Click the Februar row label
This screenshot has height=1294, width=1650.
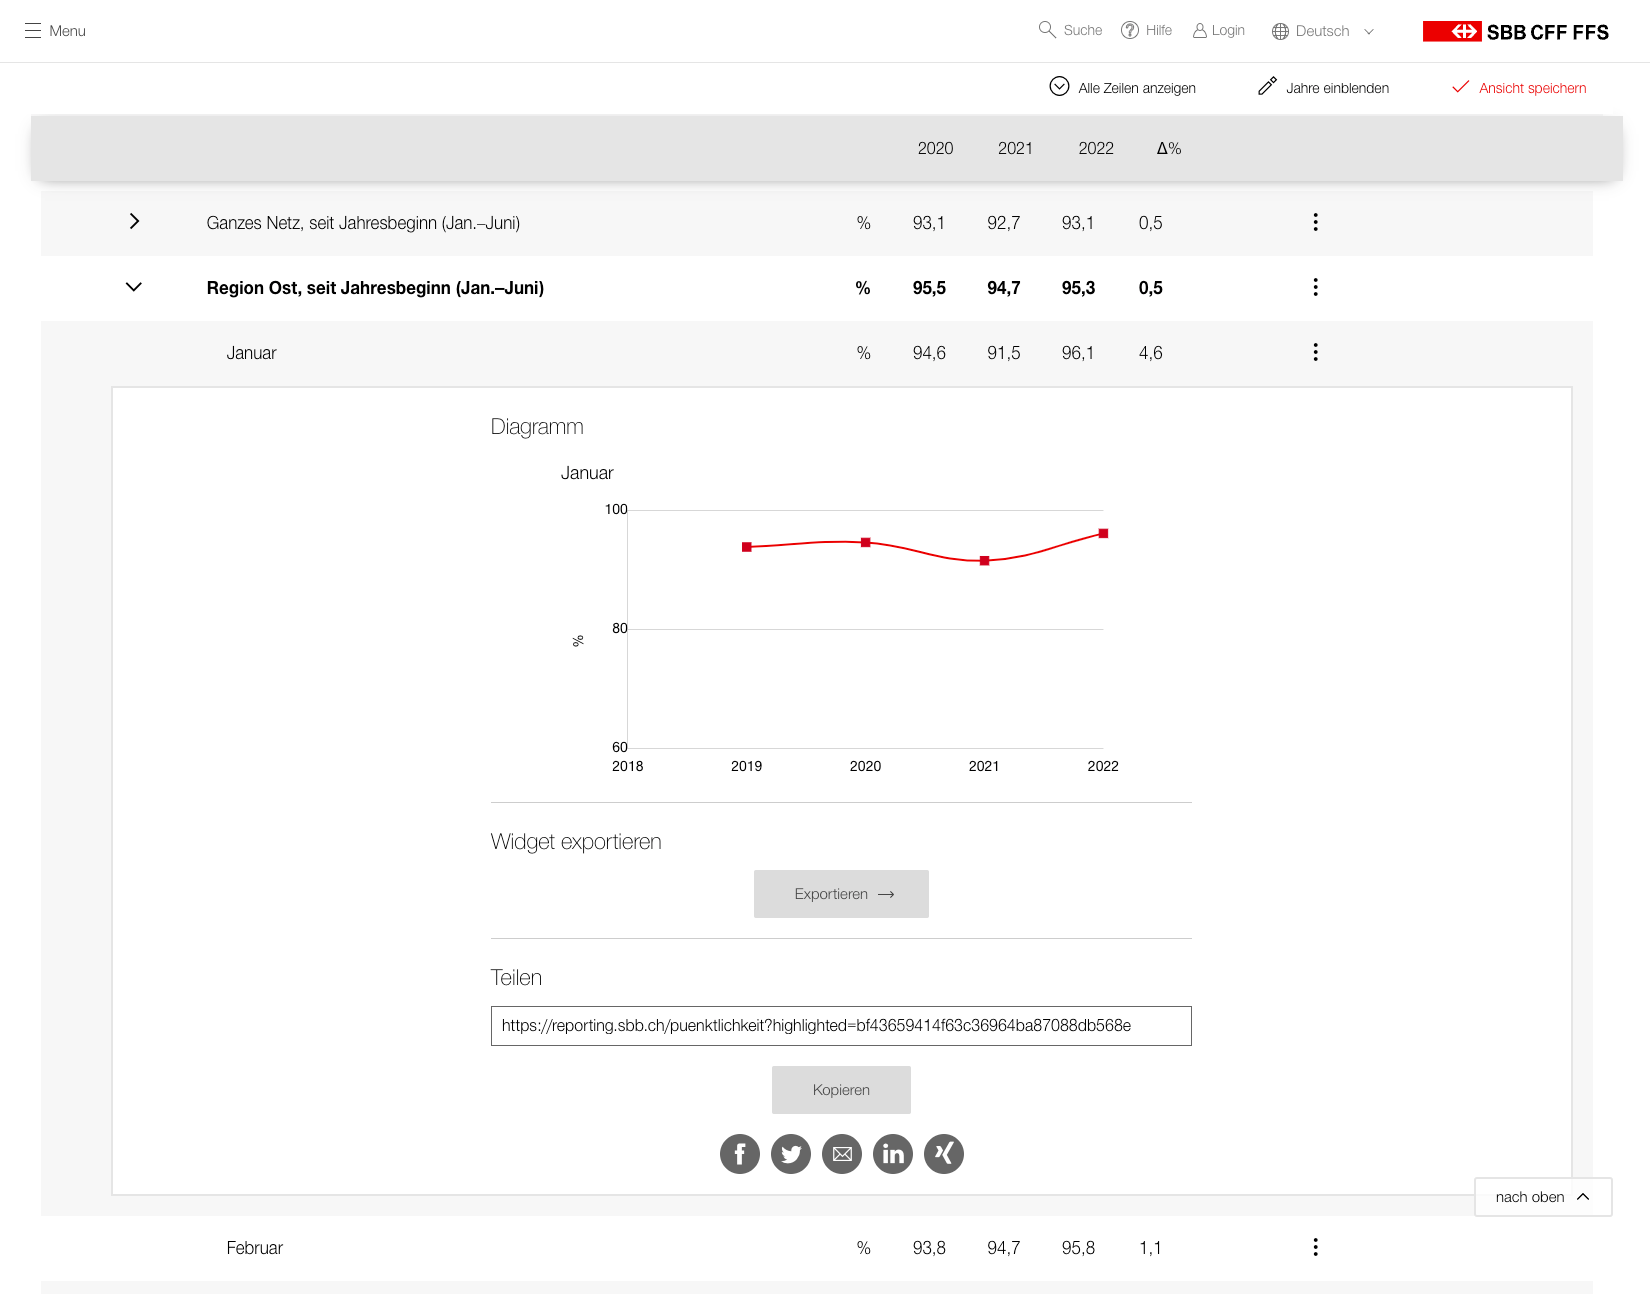coord(254,1248)
